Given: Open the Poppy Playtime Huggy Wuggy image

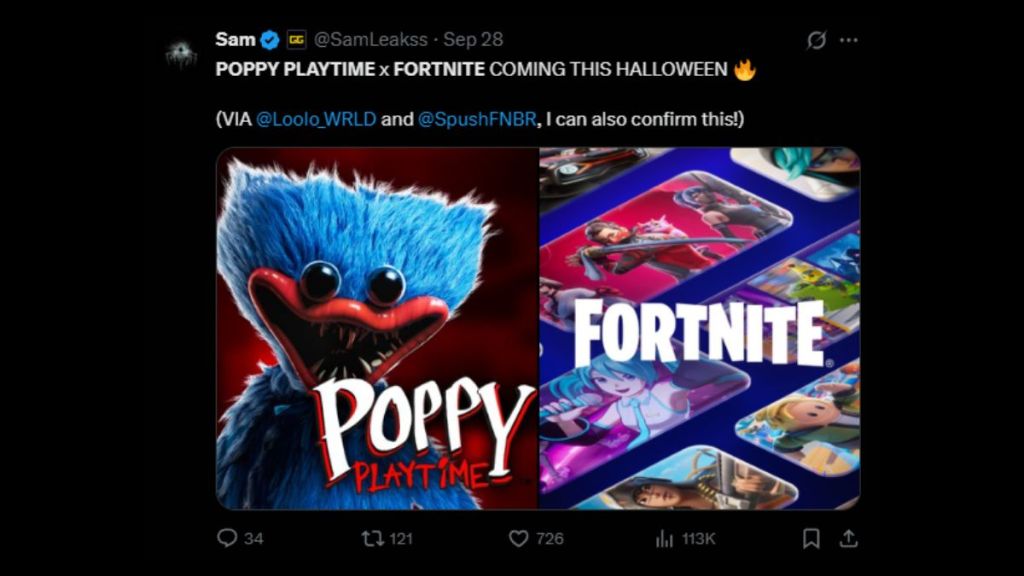Looking at the screenshot, I should coord(378,328).
